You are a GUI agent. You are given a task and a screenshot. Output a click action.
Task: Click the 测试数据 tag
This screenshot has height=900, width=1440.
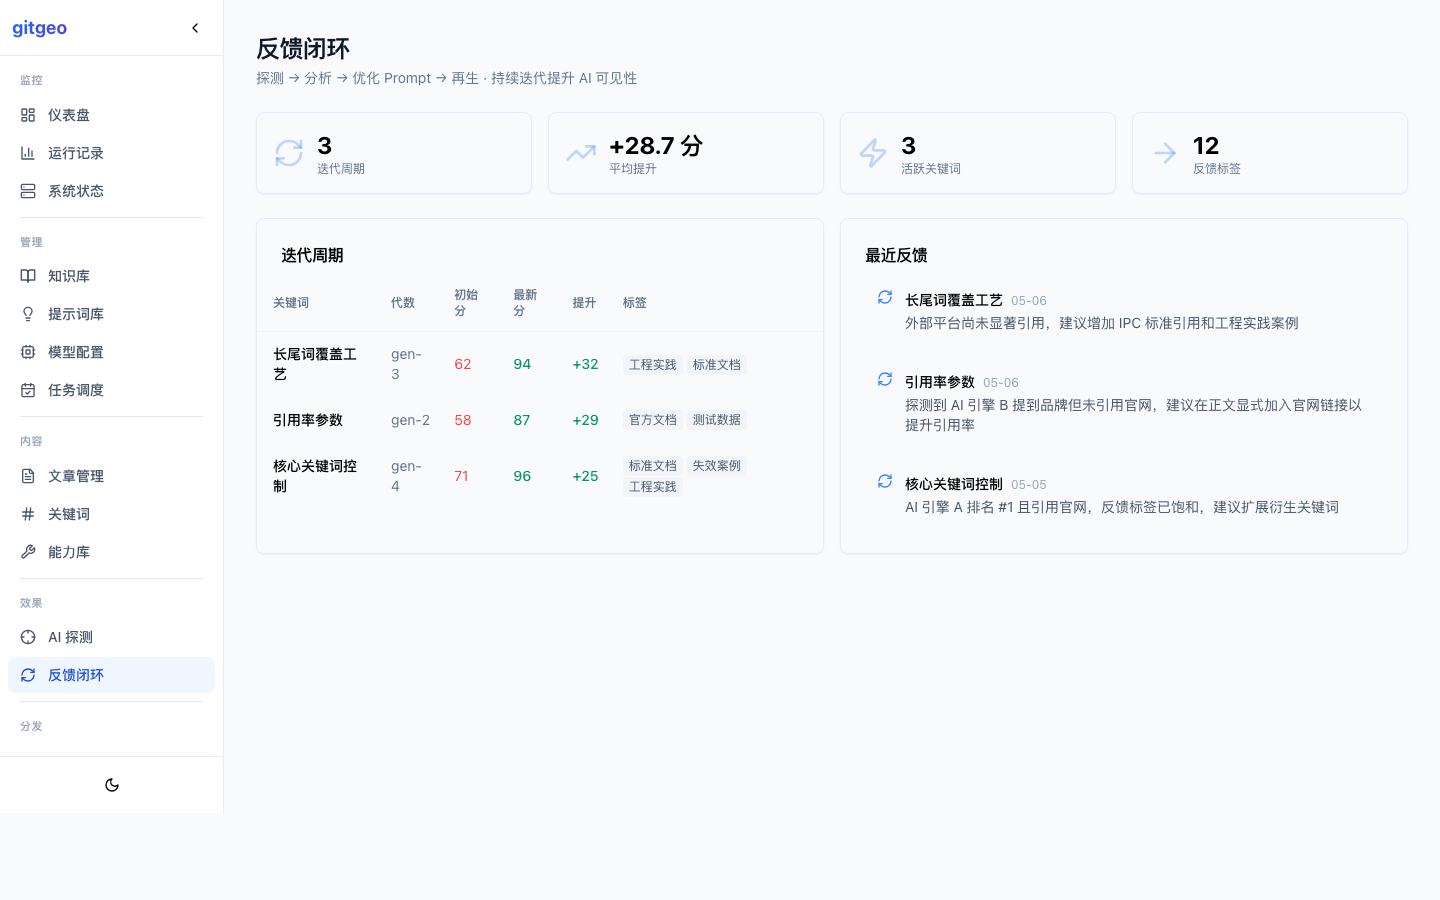717,420
